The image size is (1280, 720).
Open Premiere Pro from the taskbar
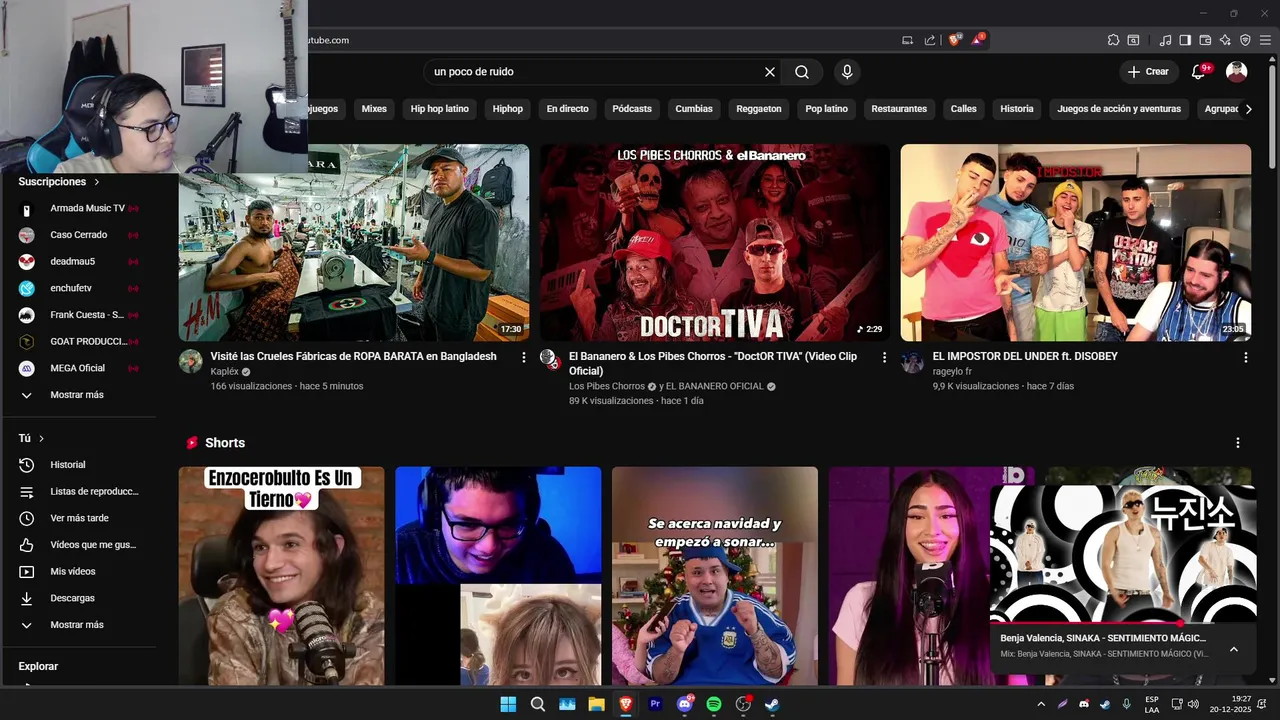[x=655, y=704]
